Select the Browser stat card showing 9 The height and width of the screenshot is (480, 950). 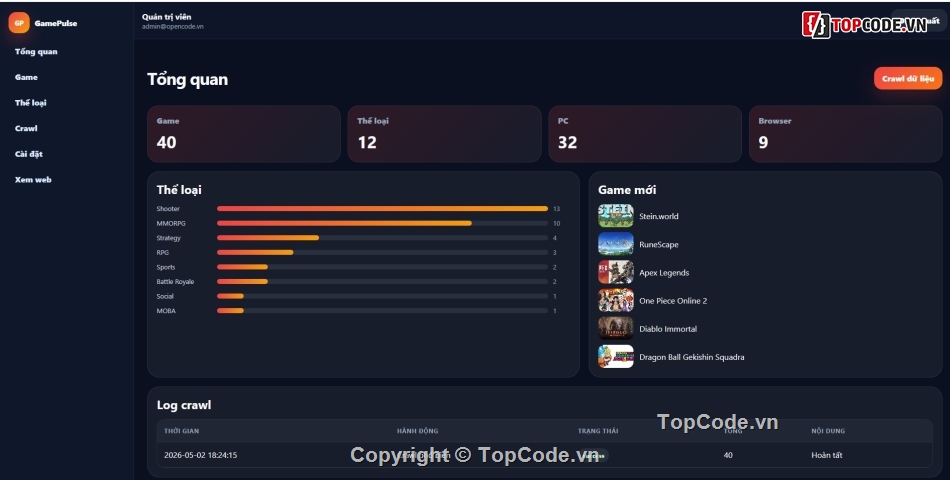pyautogui.click(x=845, y=134)
